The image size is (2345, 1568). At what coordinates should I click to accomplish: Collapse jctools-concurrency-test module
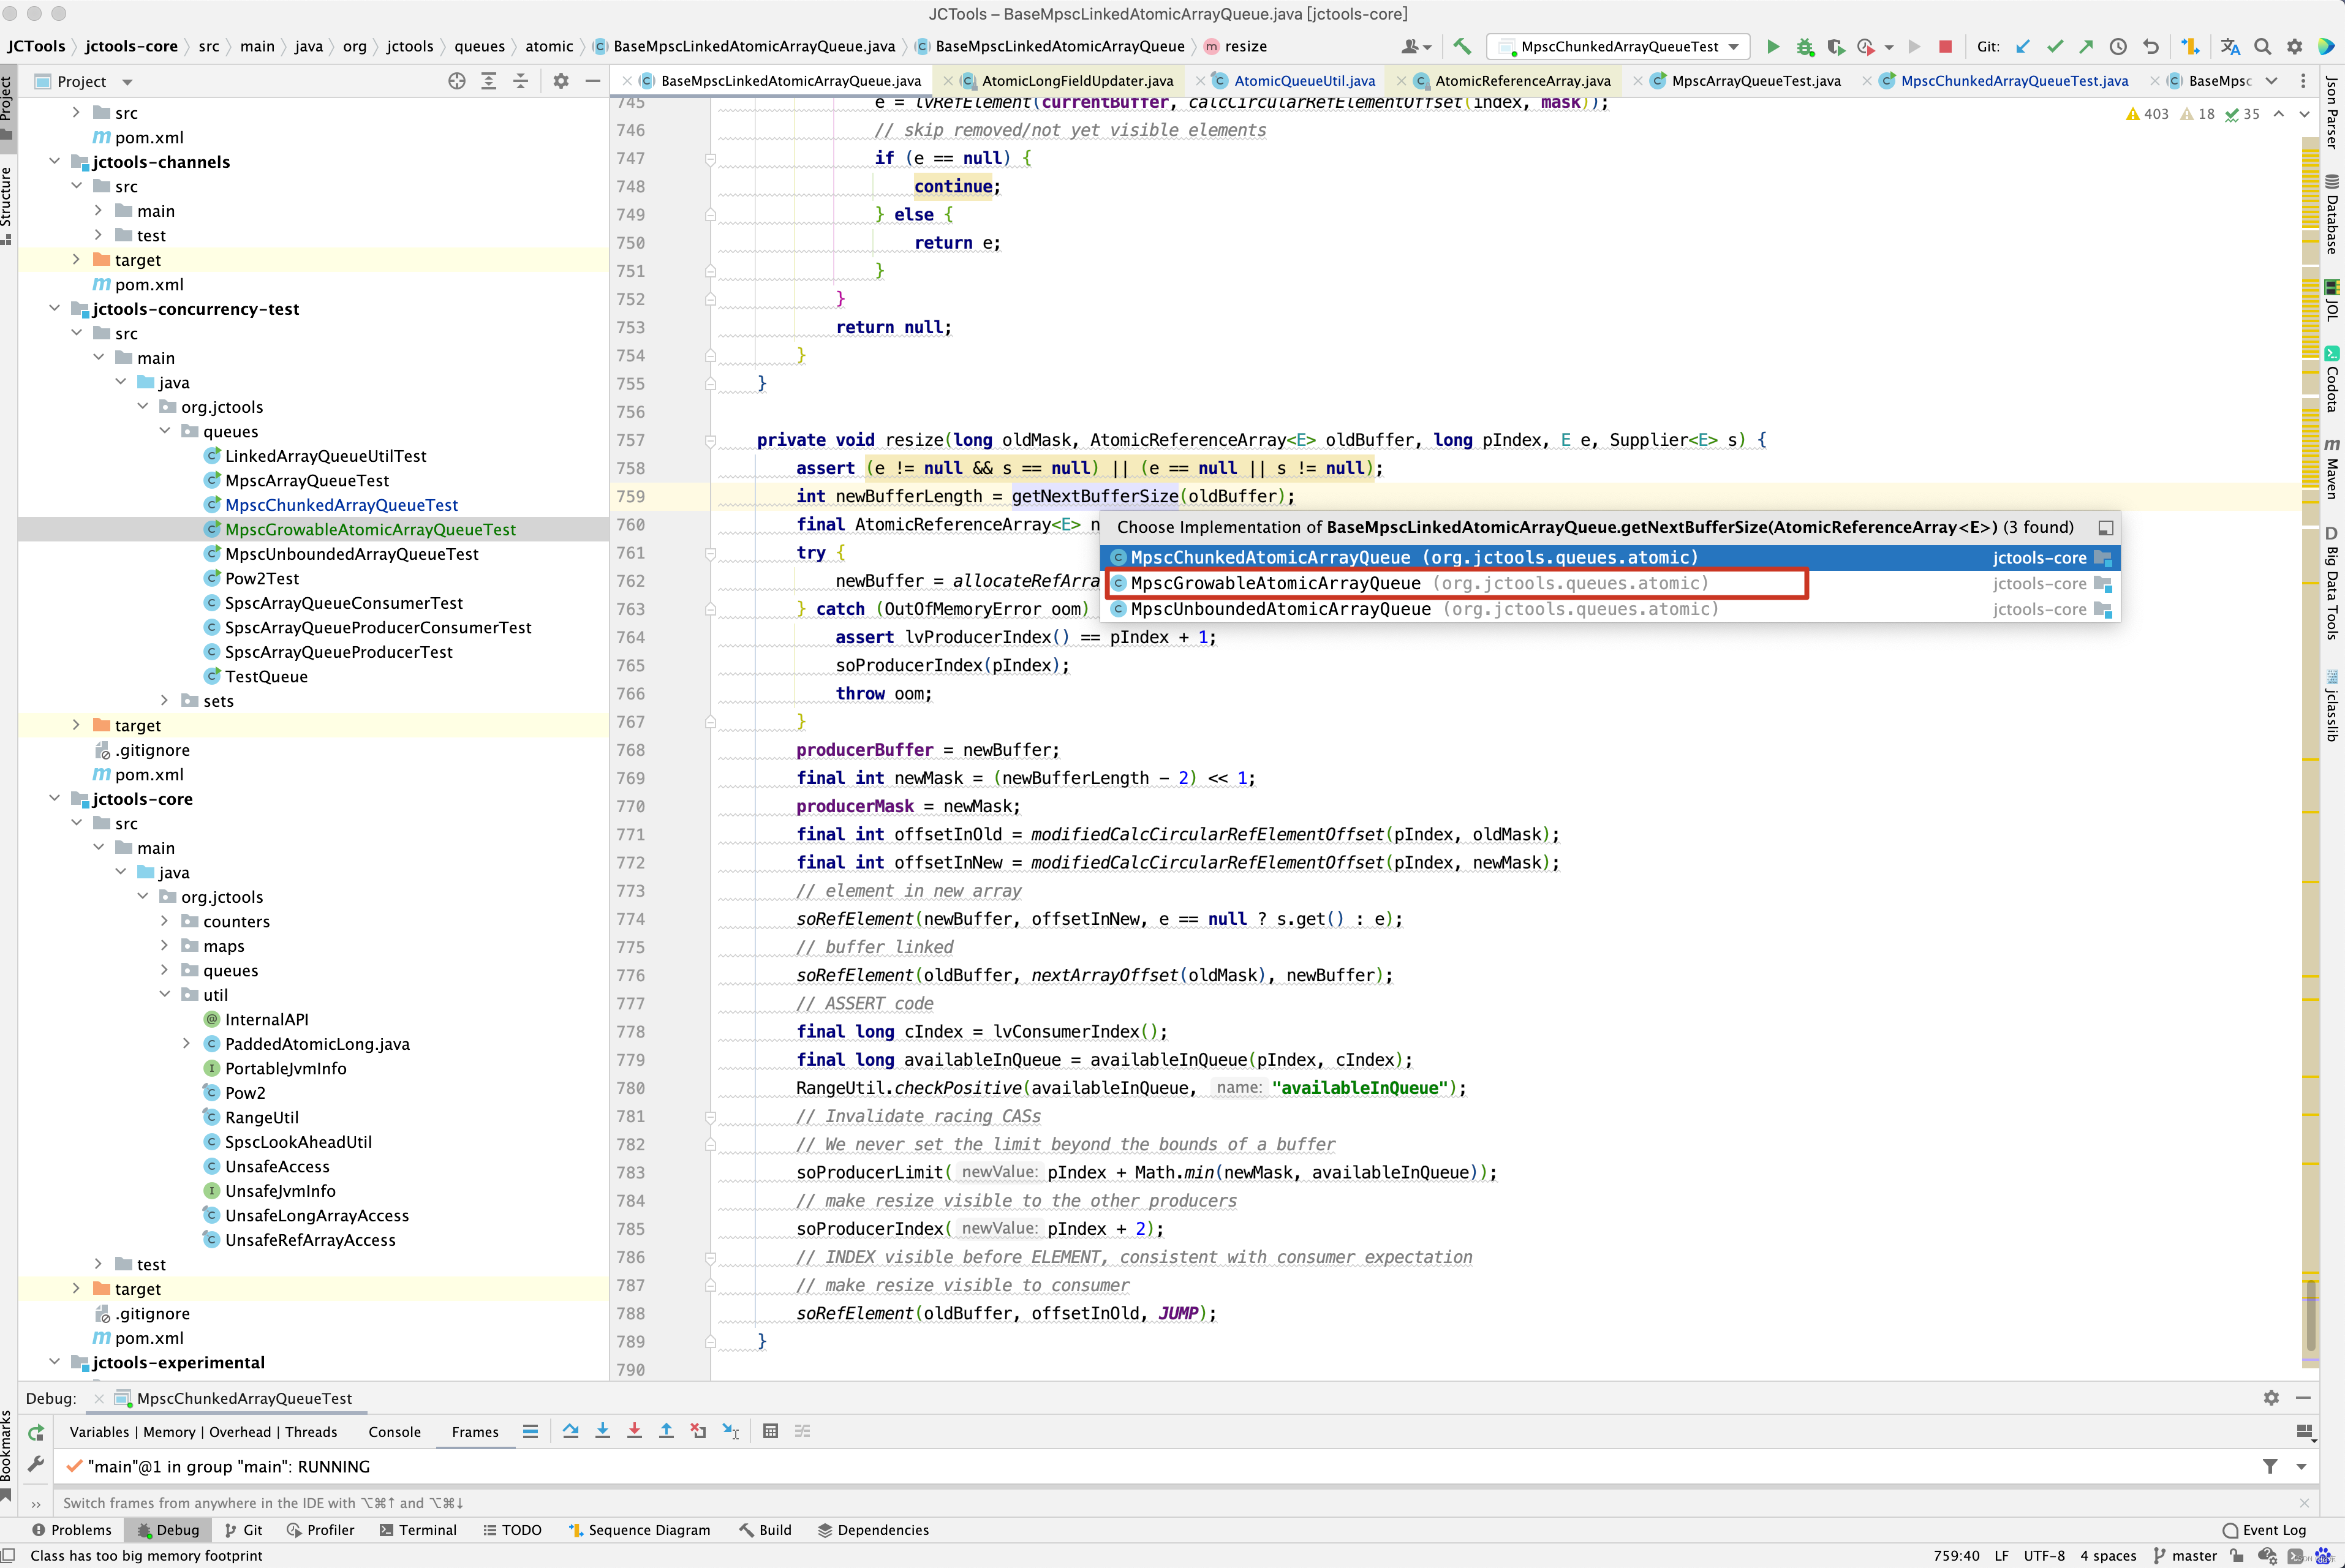55,308
